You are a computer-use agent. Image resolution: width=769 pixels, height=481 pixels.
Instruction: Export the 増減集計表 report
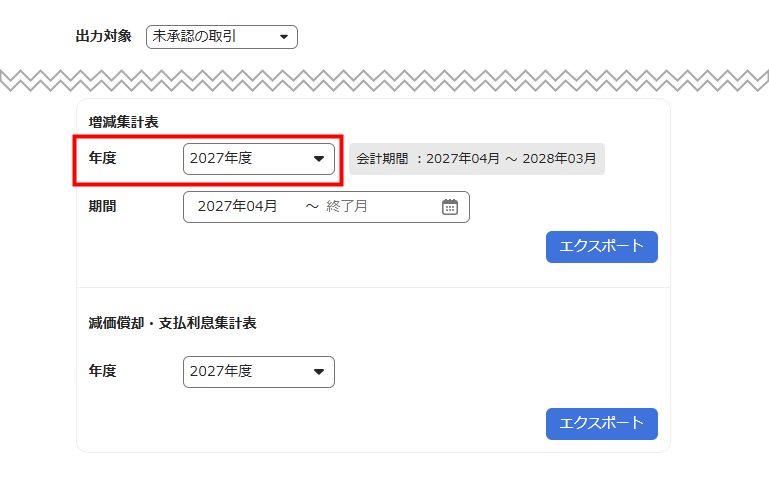601,247
